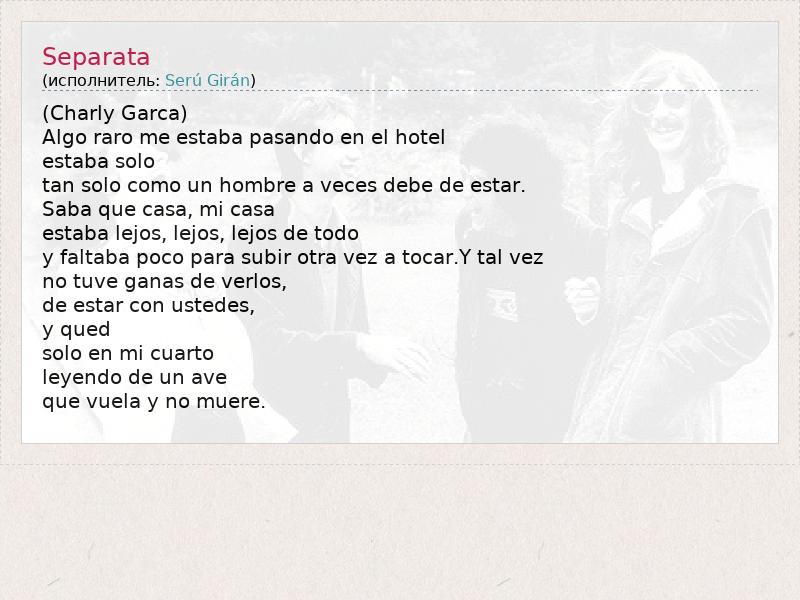The width and height of the screenshot is (800, 600).
Task: Click the 'solo en mi cuarto' line
Action: pos(128,353)
